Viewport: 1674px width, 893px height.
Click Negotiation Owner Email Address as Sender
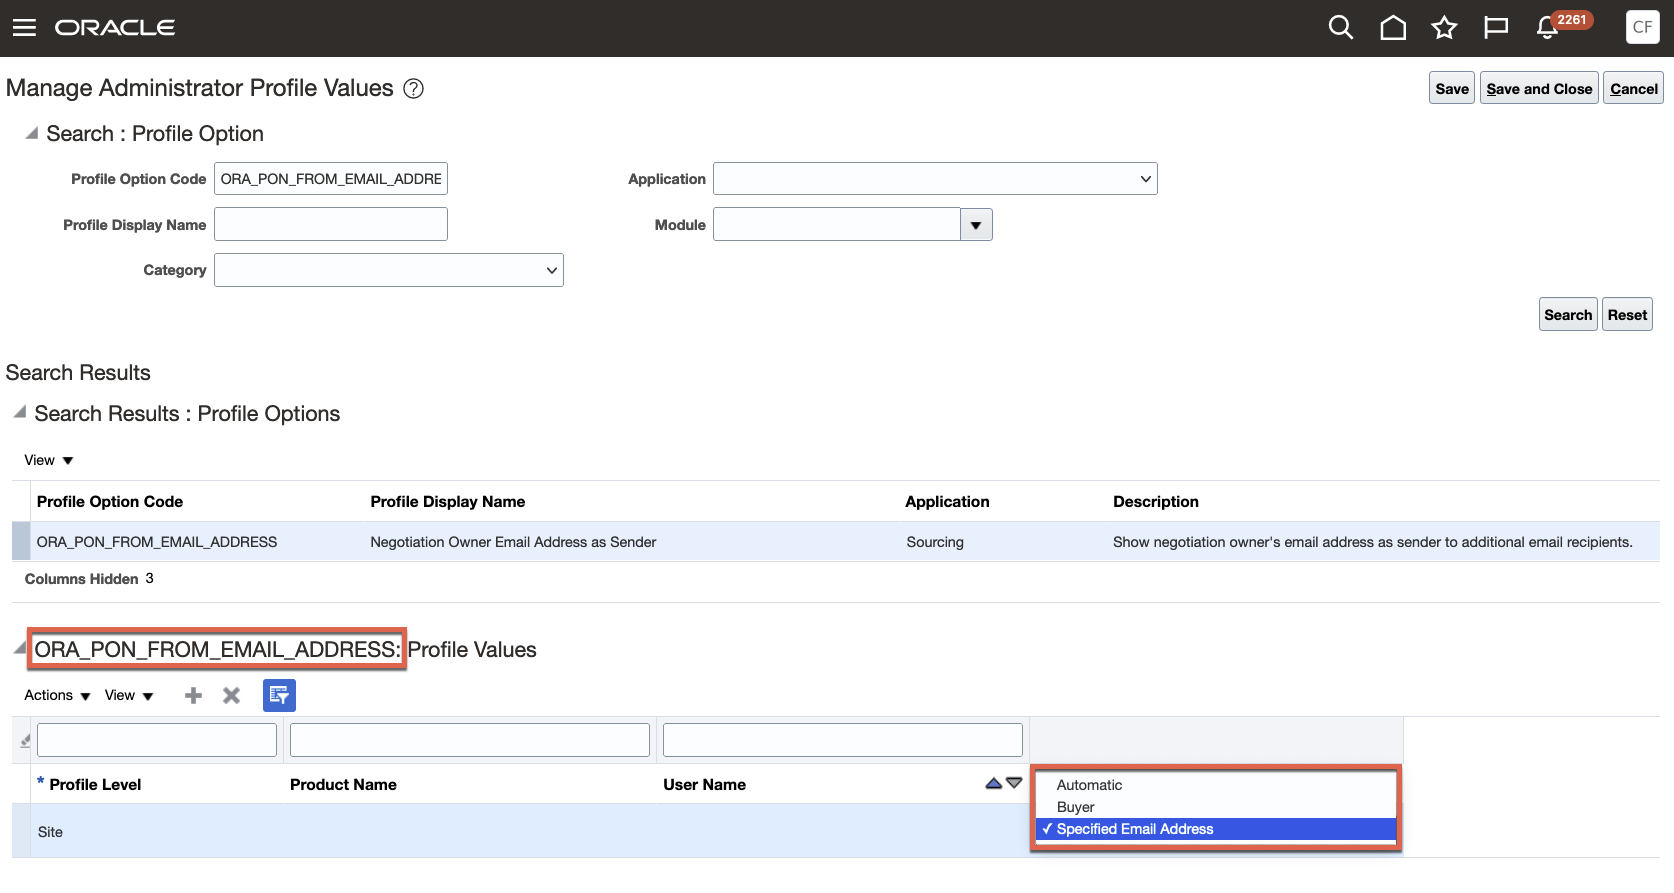513,542
